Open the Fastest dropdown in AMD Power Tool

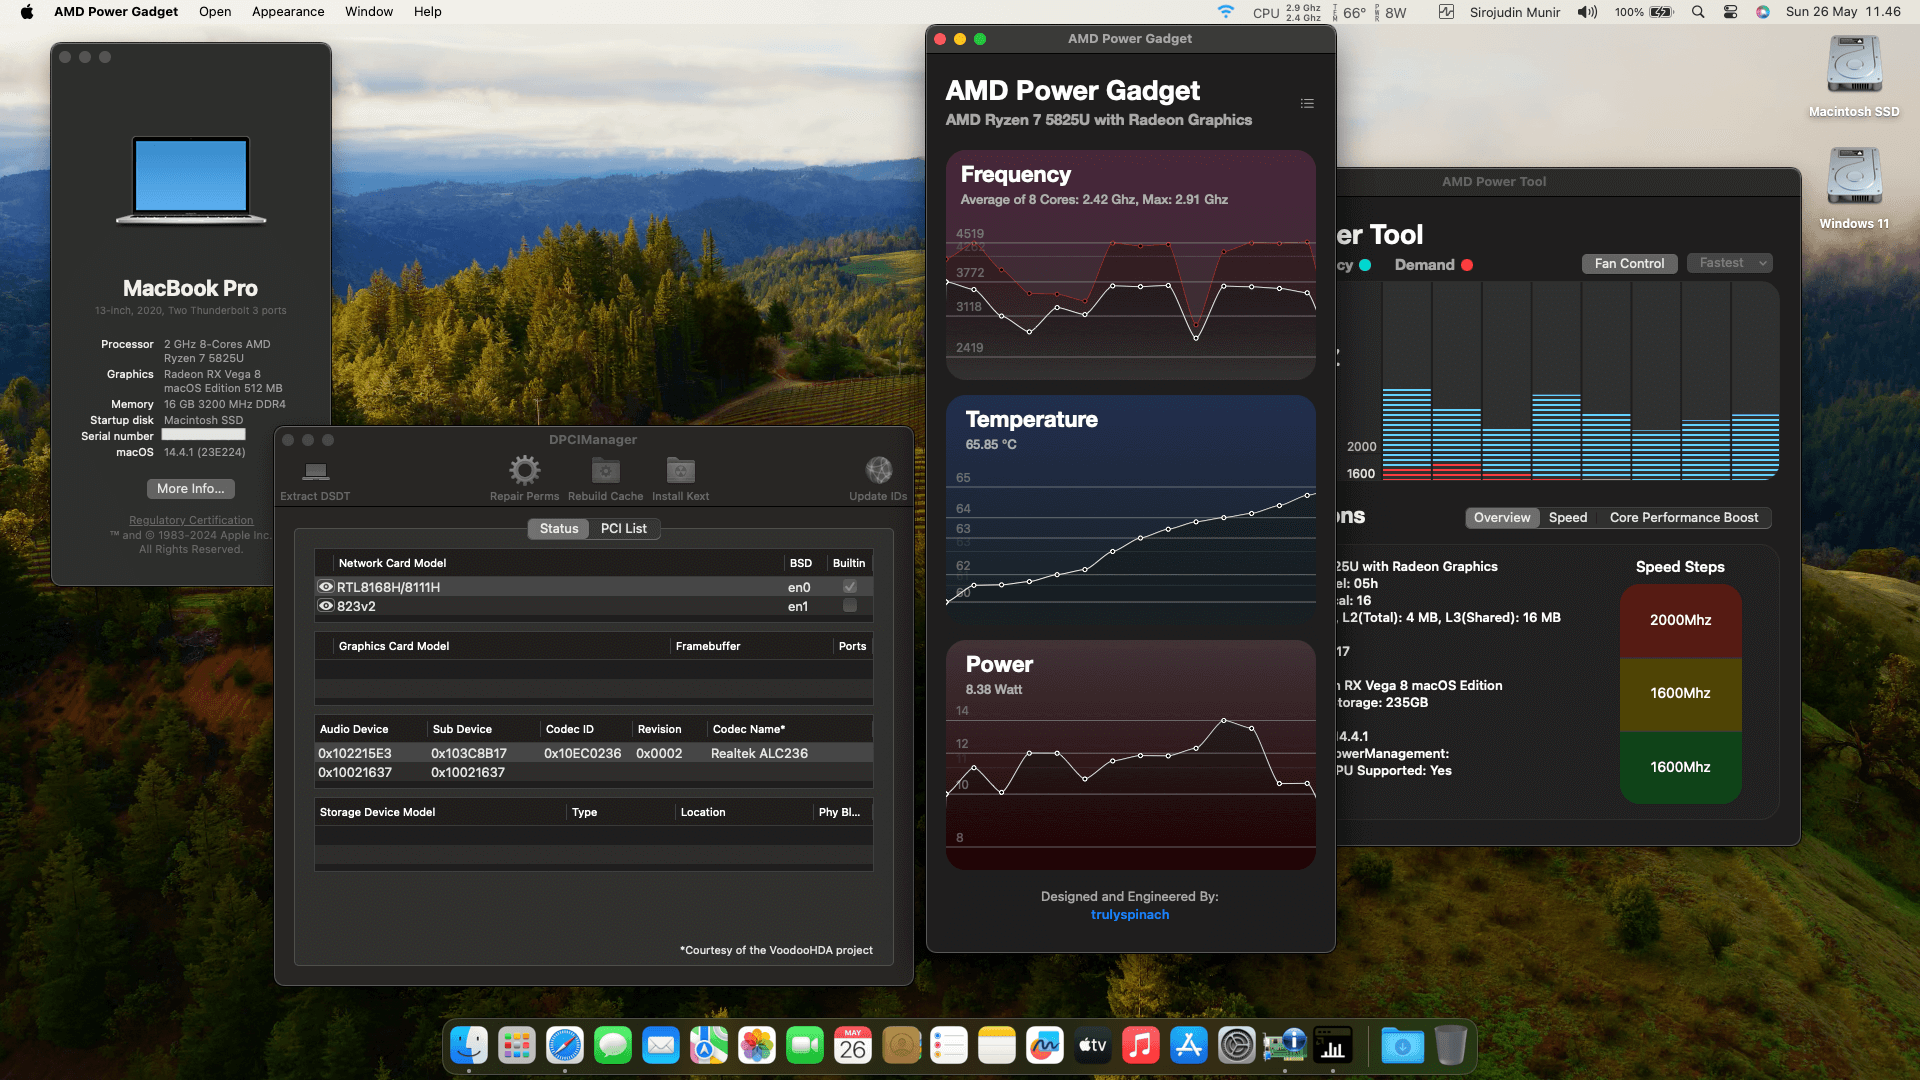coord(1730,263)
